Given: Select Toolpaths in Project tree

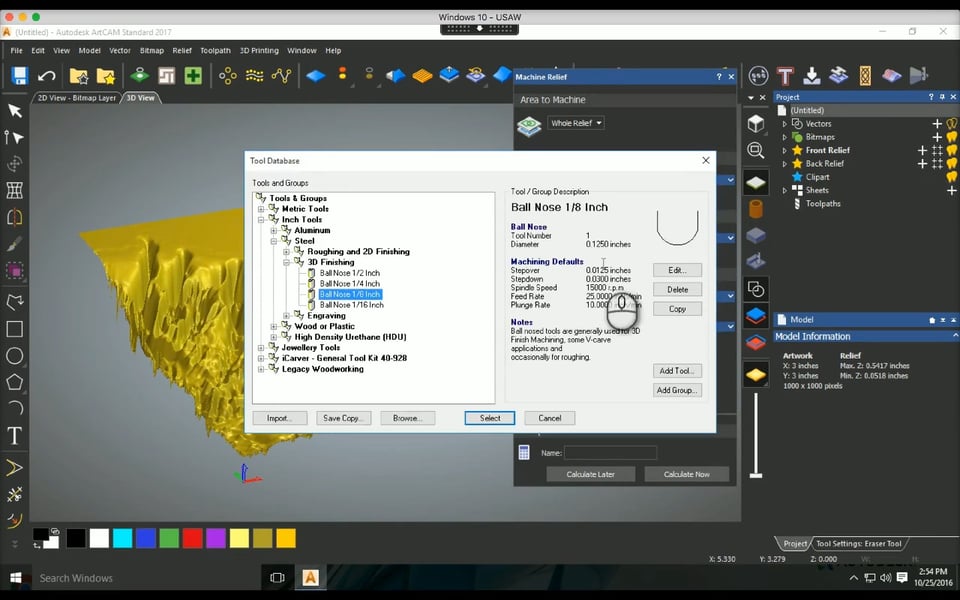Looking at the screenshot, I should pos(823,203).
